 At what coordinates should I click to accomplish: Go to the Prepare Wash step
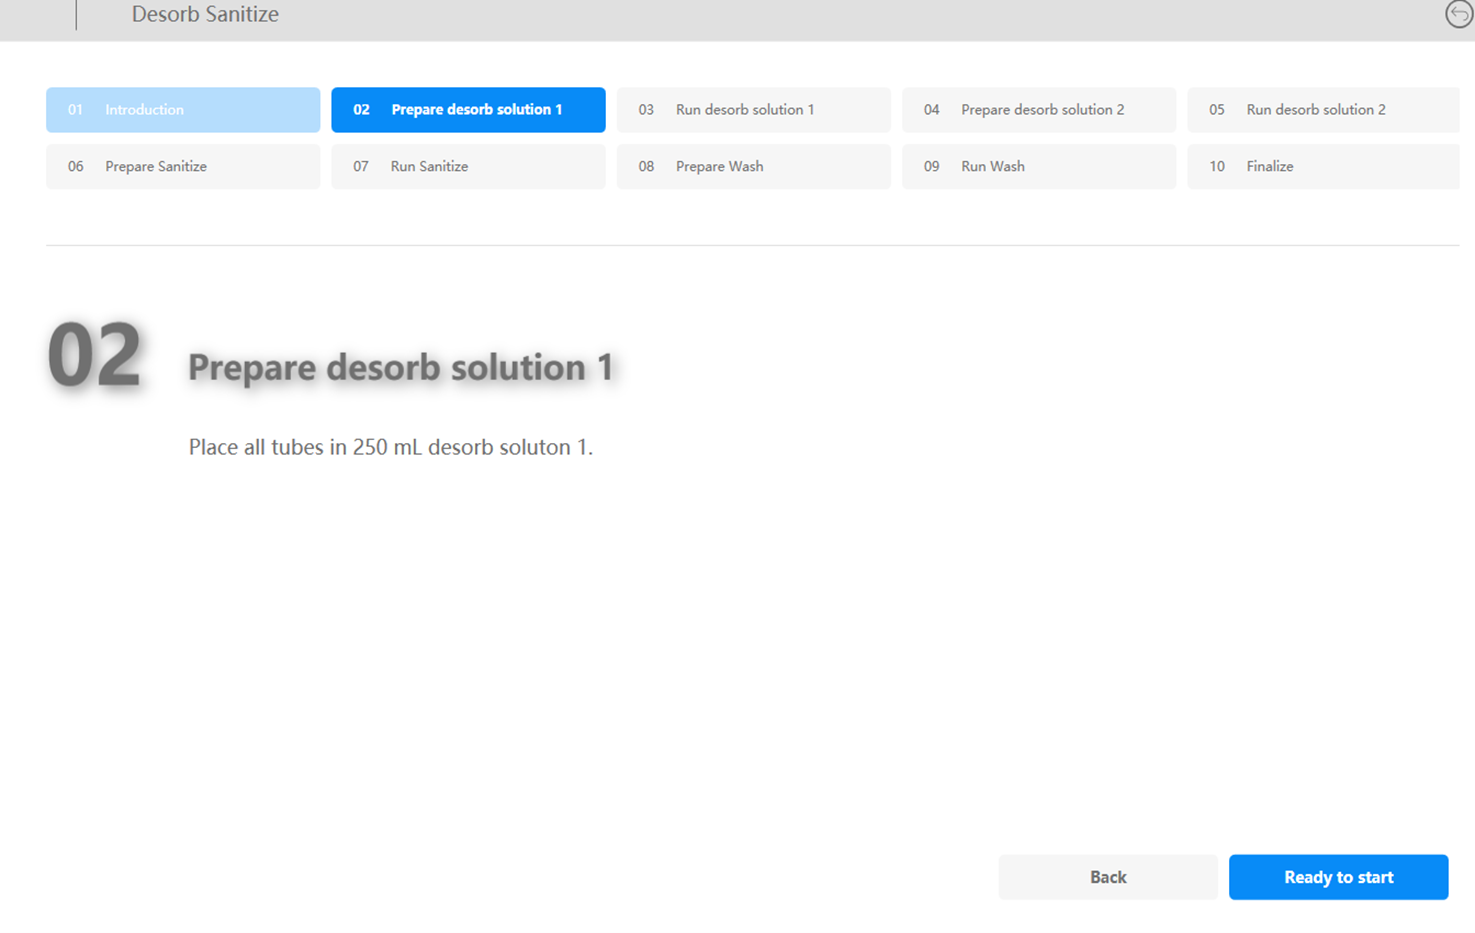coord(753,167)
